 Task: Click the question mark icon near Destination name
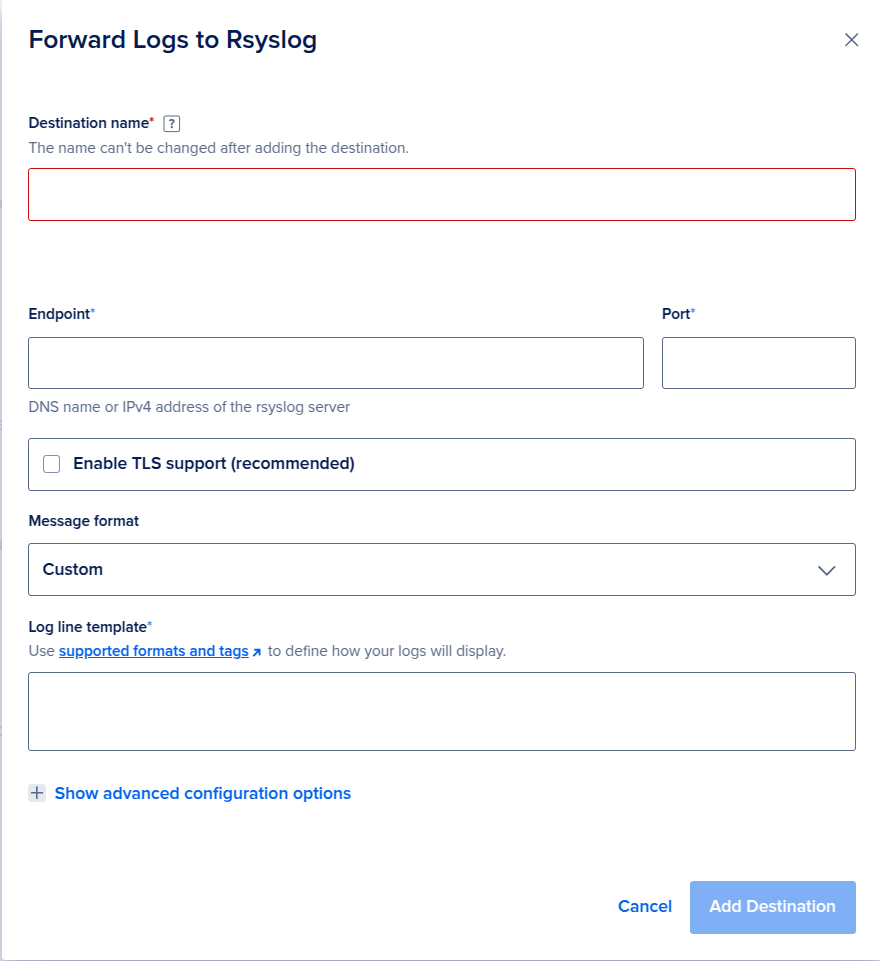click(x=171, y=123)
